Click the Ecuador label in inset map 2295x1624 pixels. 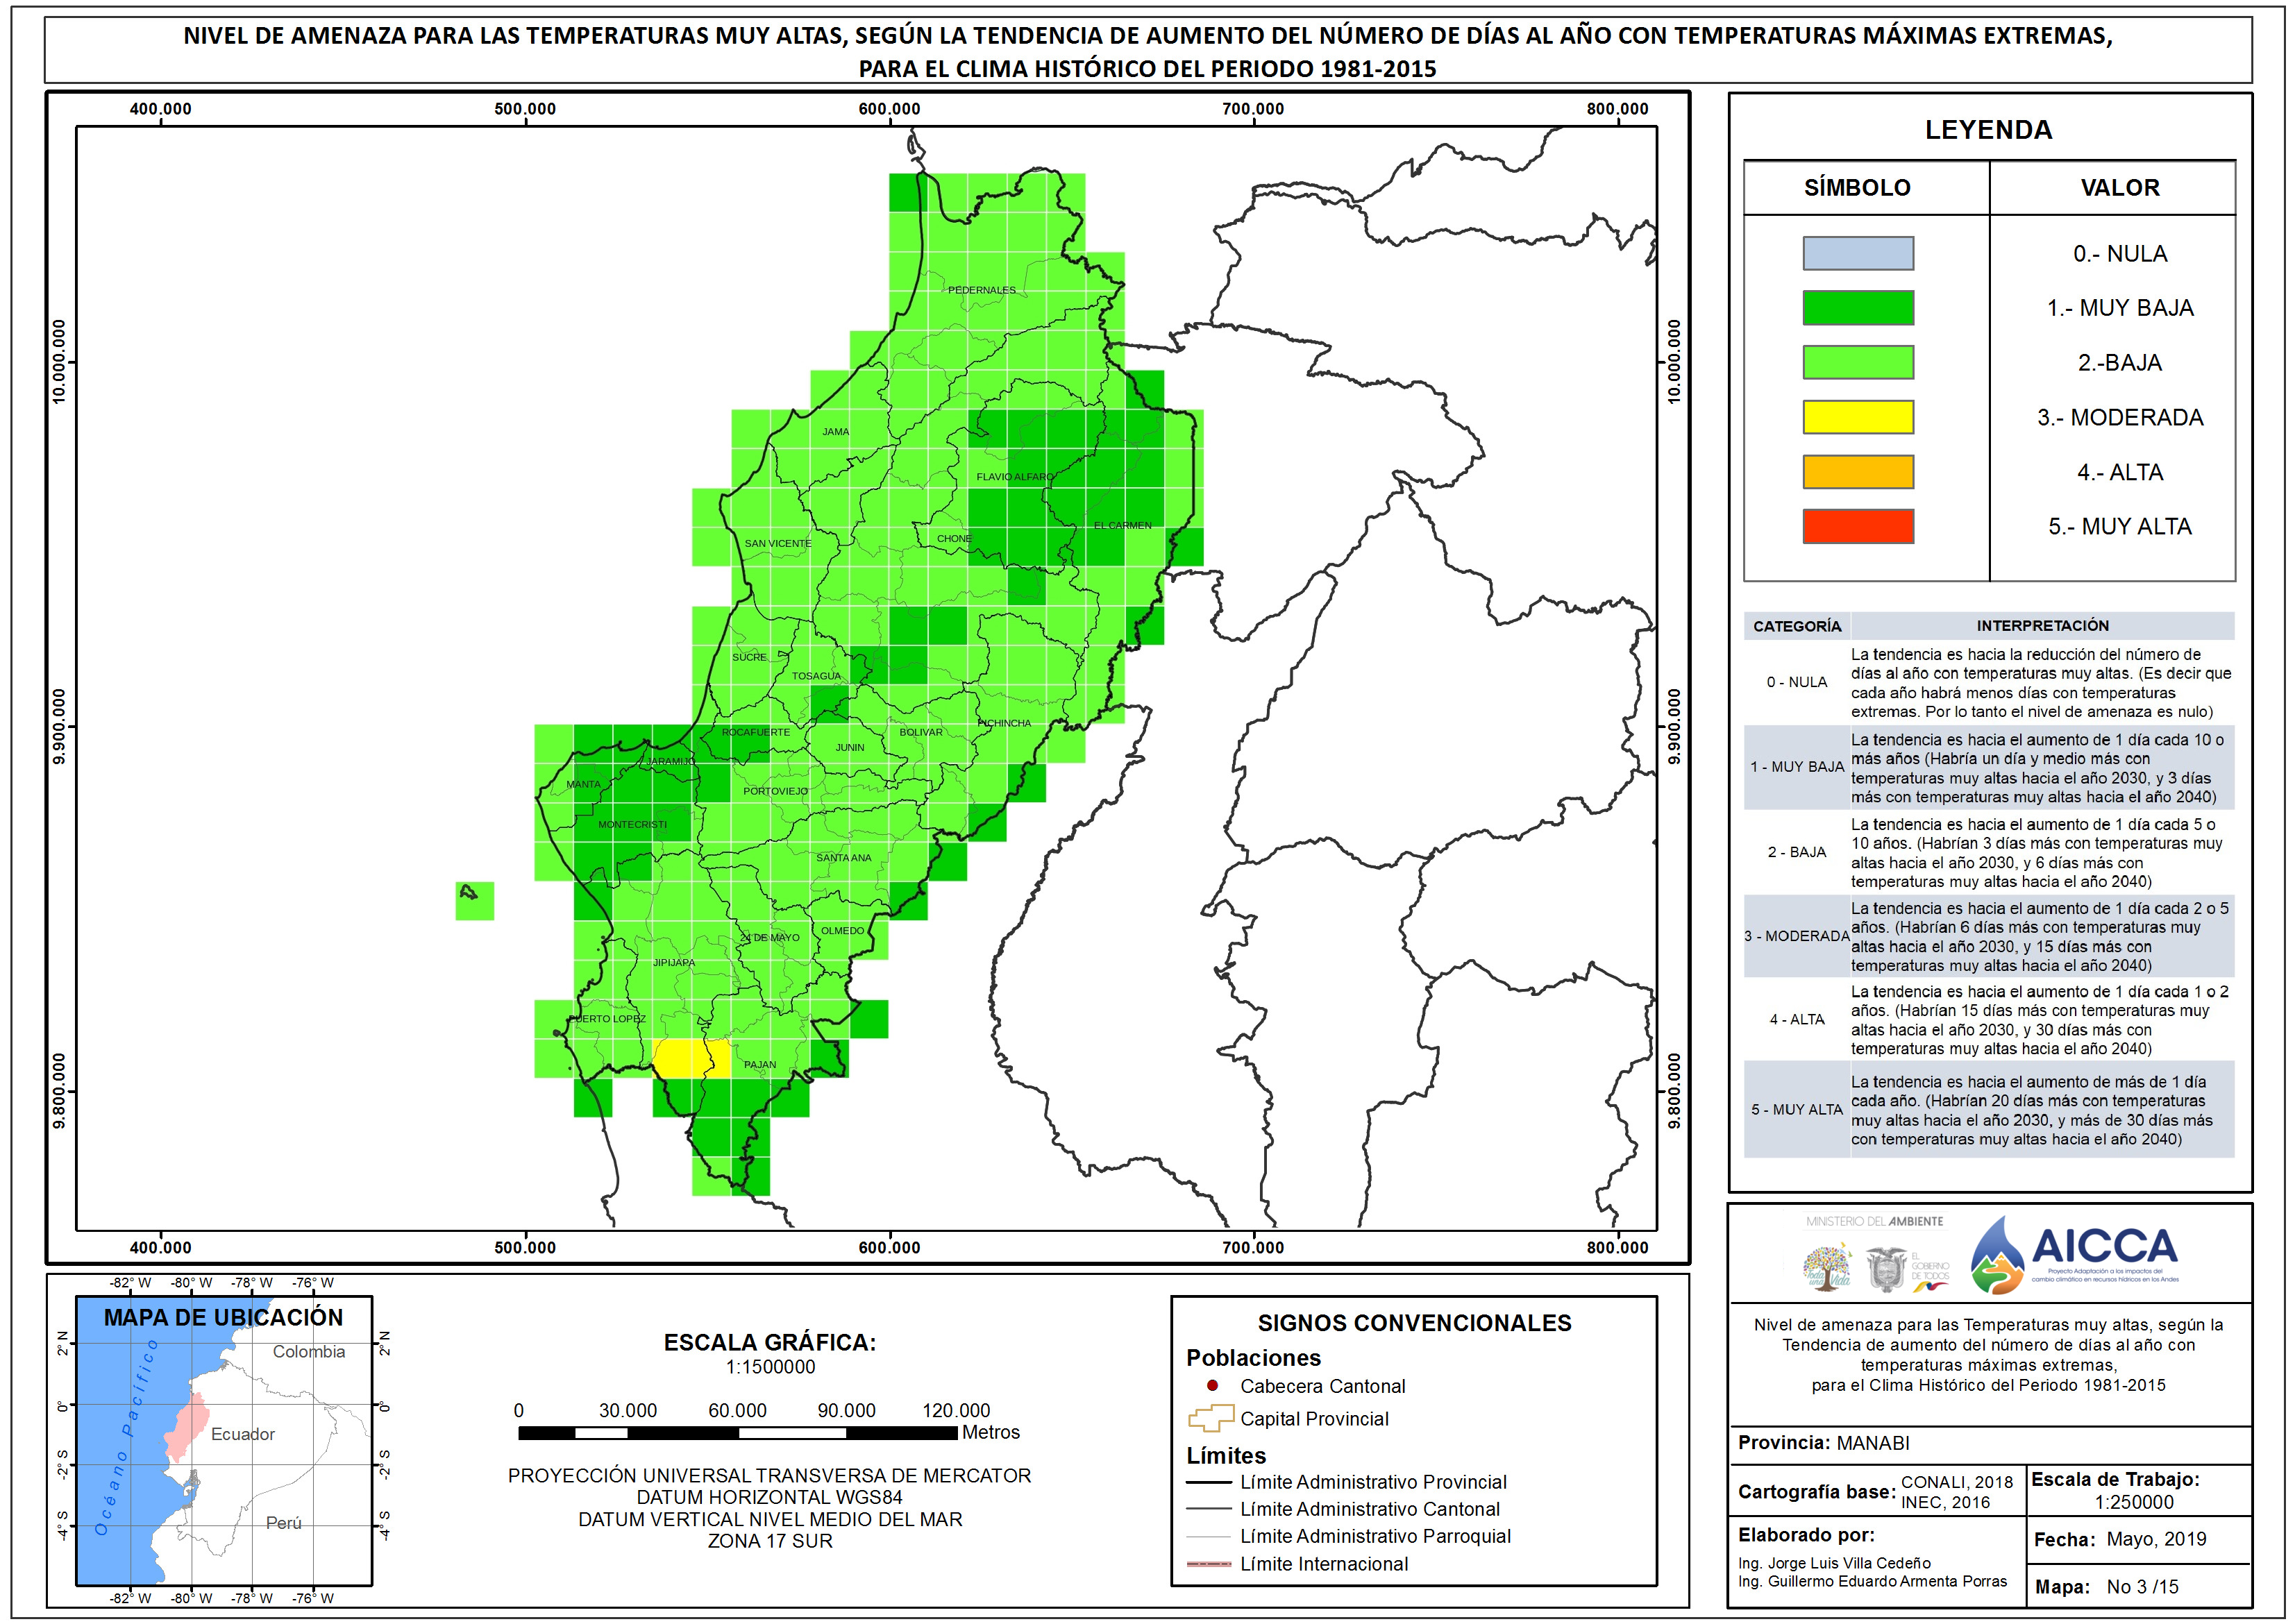(242, 1434)
